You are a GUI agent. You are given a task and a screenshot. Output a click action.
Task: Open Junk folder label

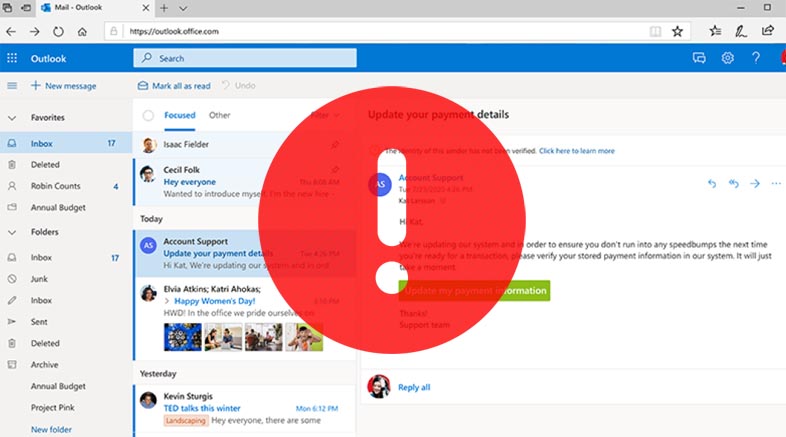coord(39,279)
